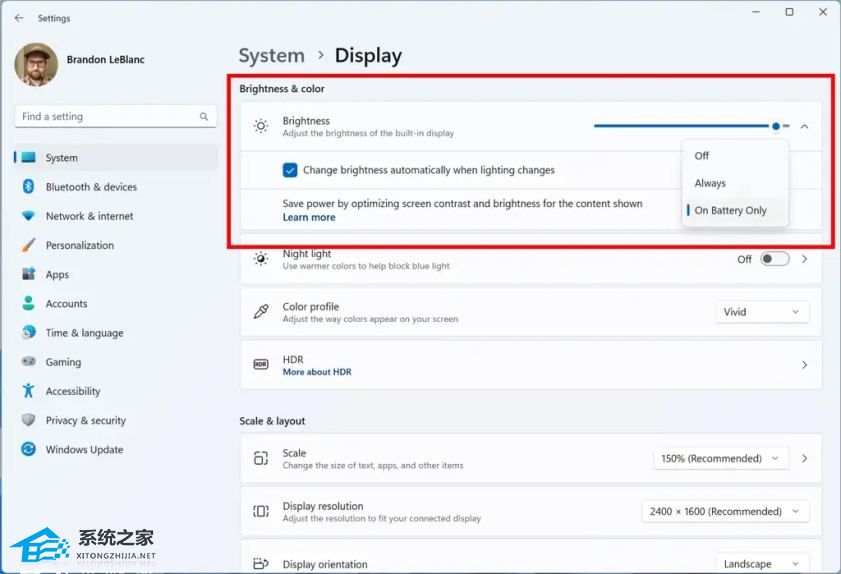Open Gaming settings section

(x=63, y=362)
